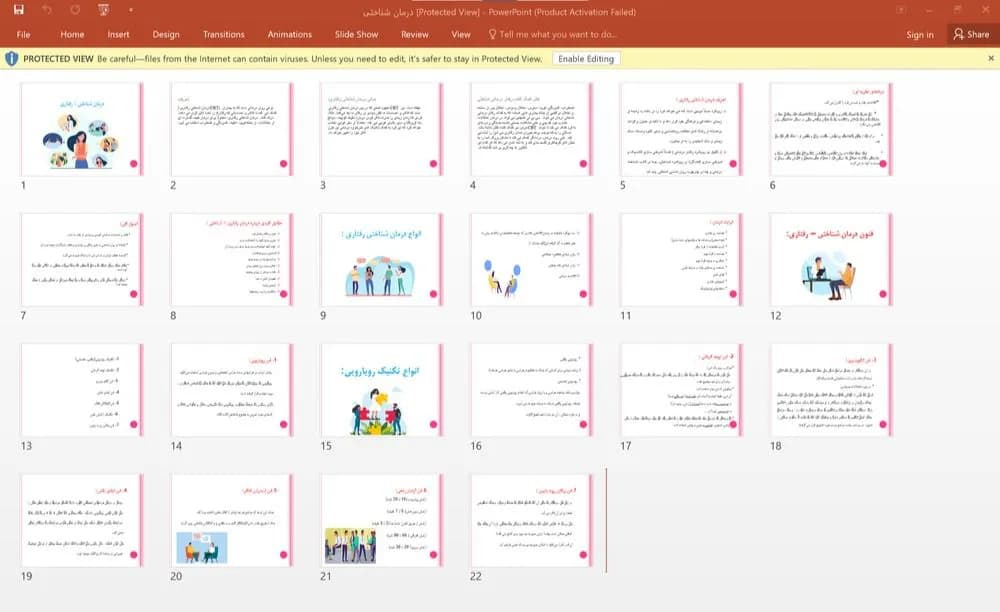Select slide 18 thumbnail

click(x=831, y=390)
